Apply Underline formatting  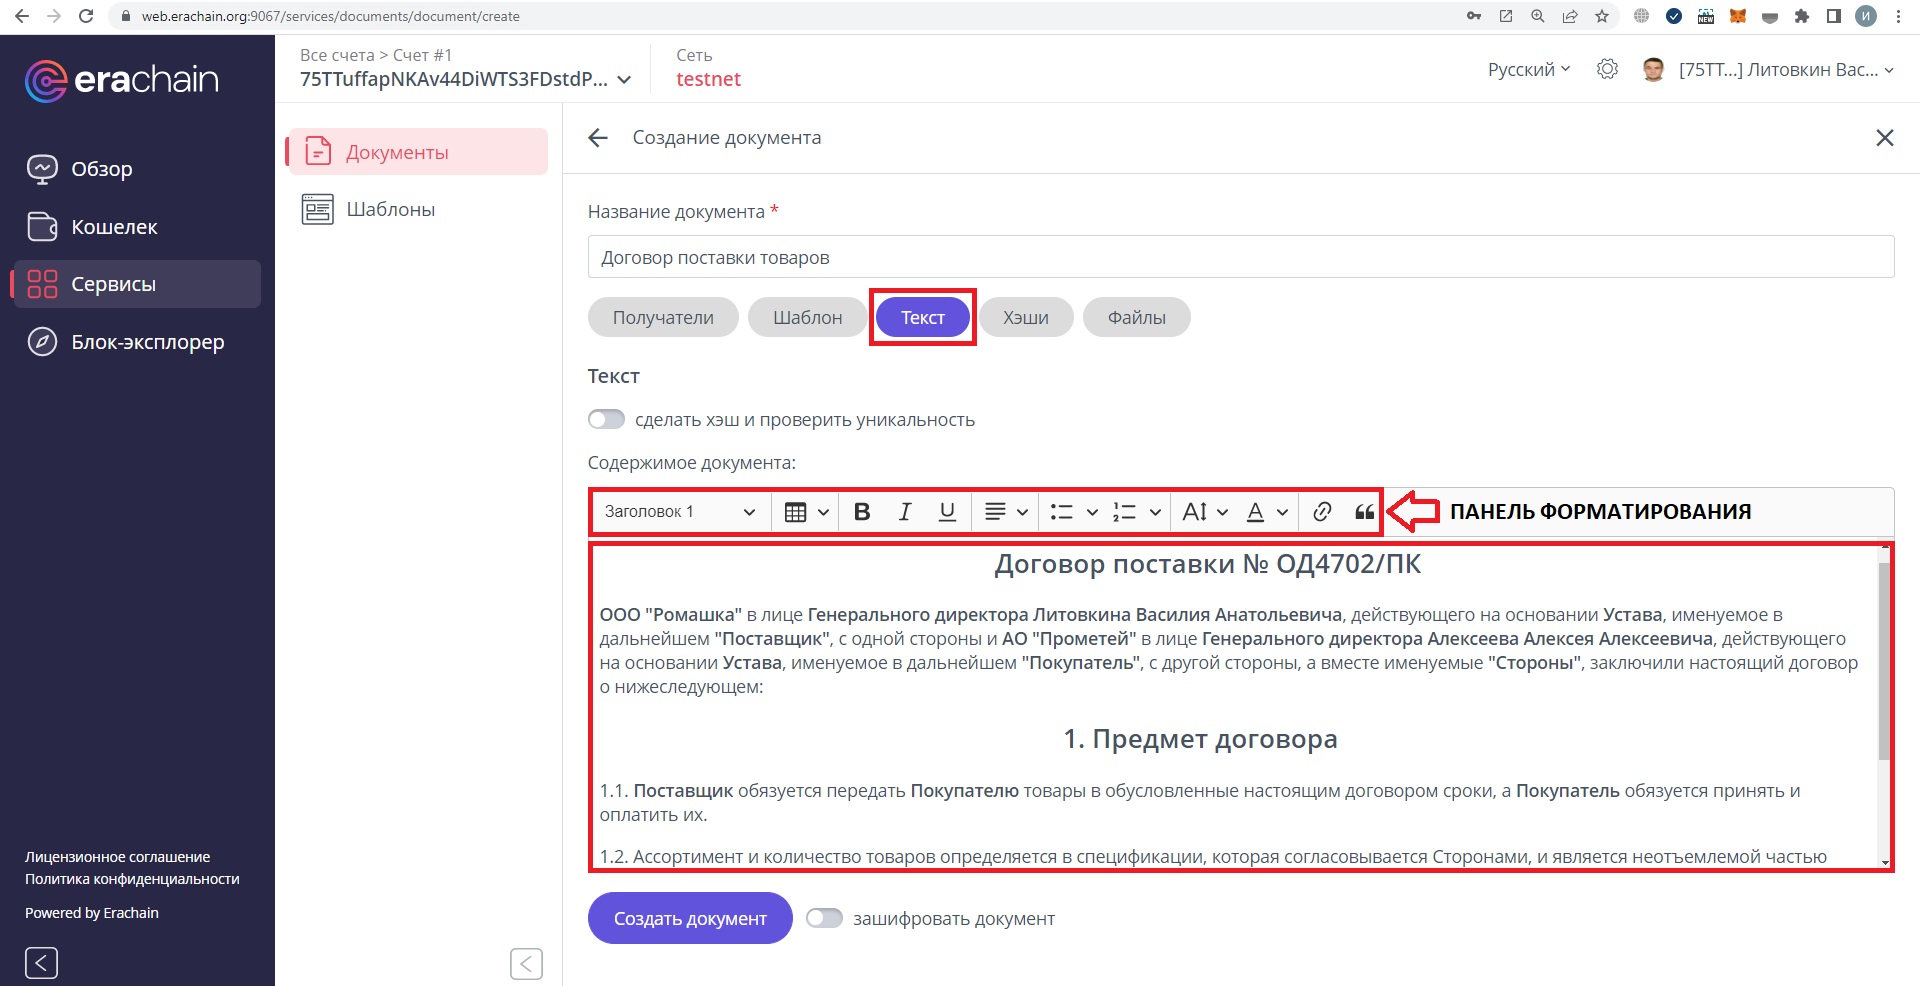tap(946, 512)
